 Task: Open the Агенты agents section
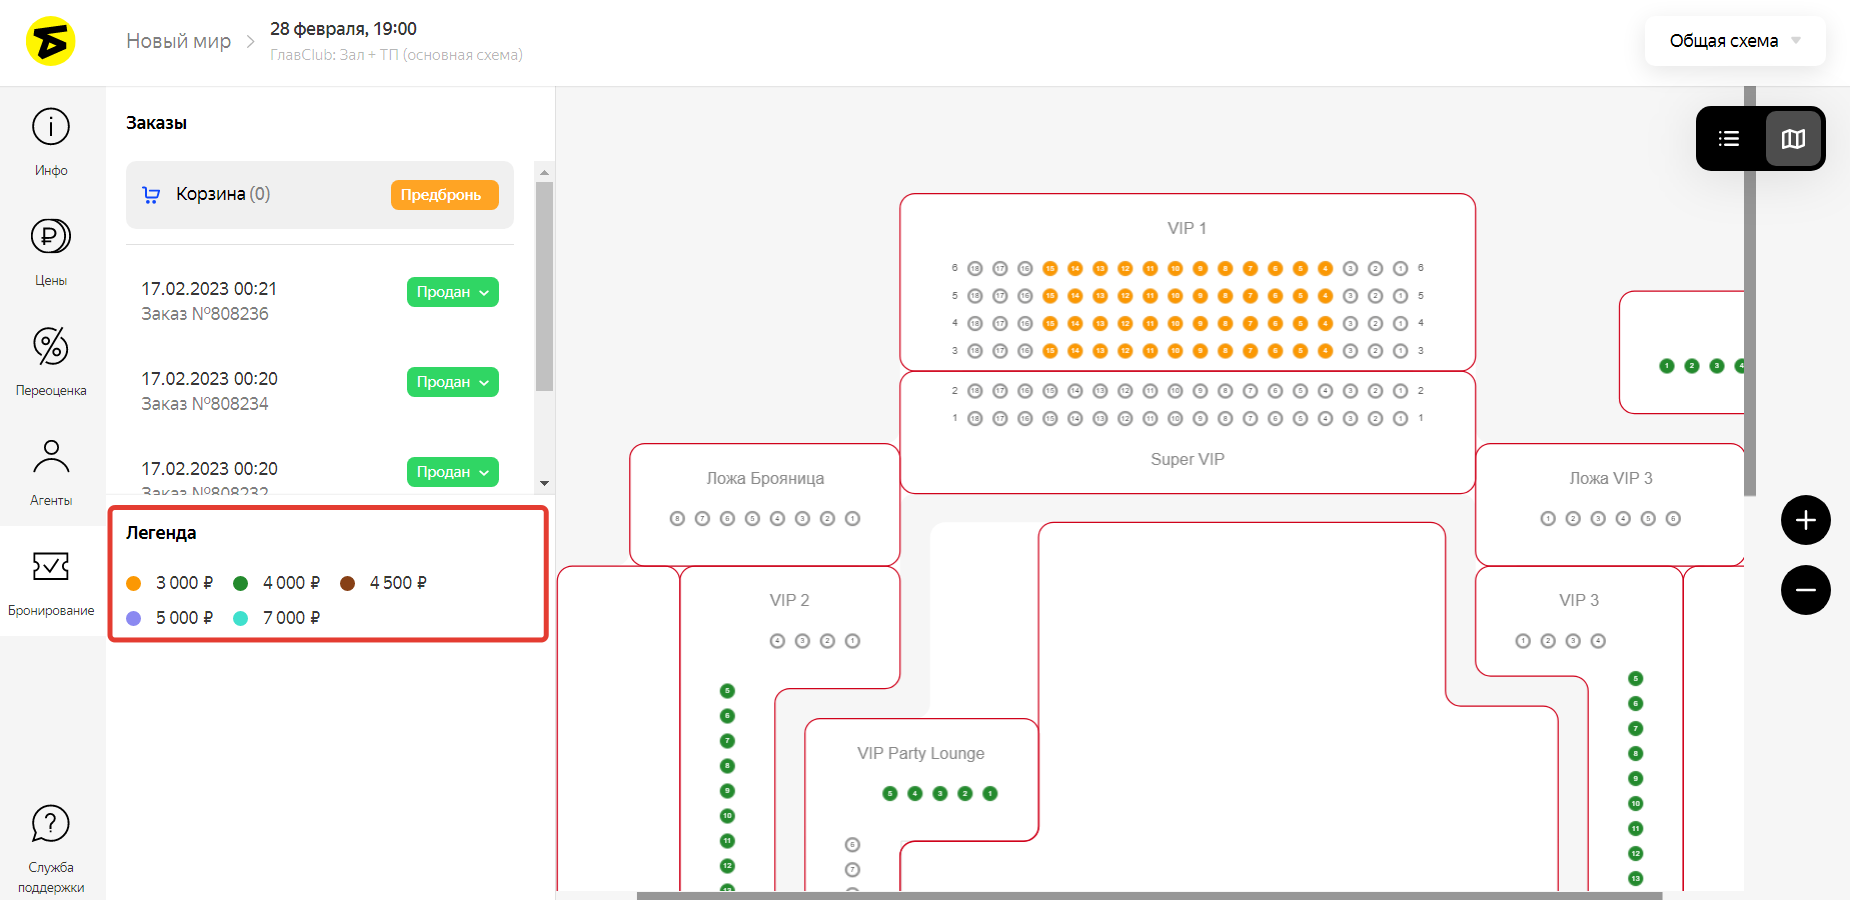click(x=51, y=472)
